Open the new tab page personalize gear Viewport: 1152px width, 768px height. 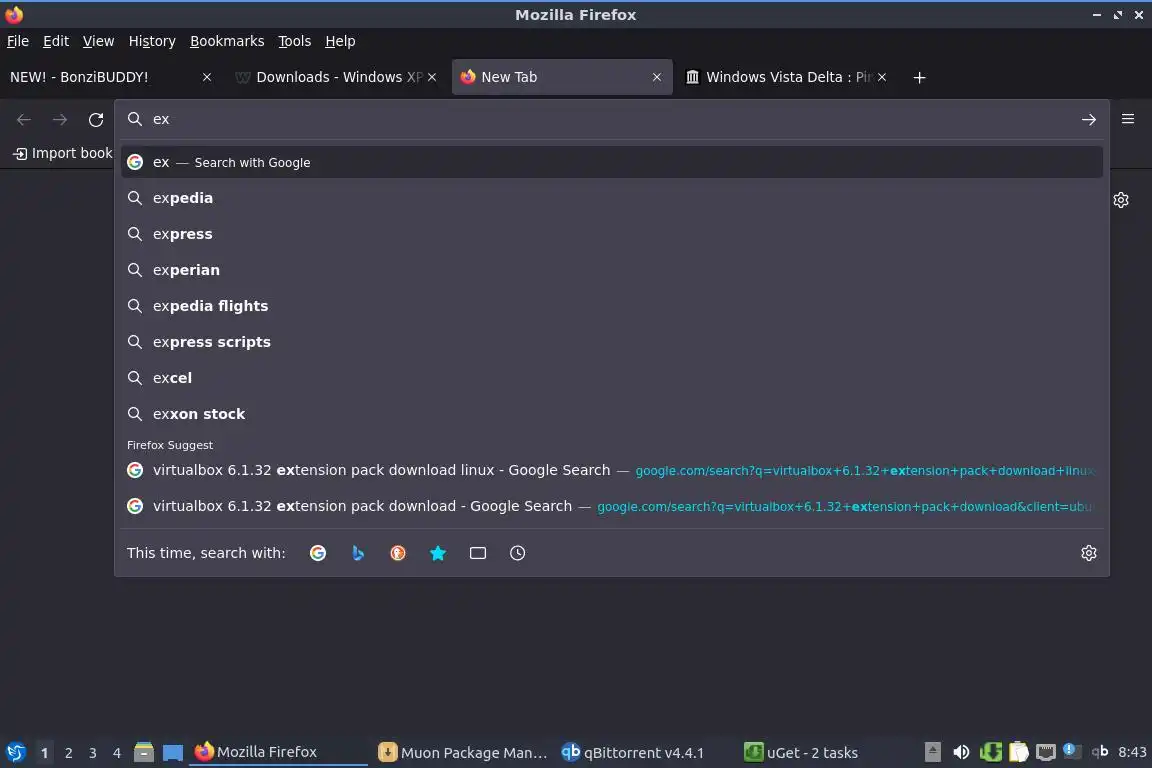[1120, 200]
